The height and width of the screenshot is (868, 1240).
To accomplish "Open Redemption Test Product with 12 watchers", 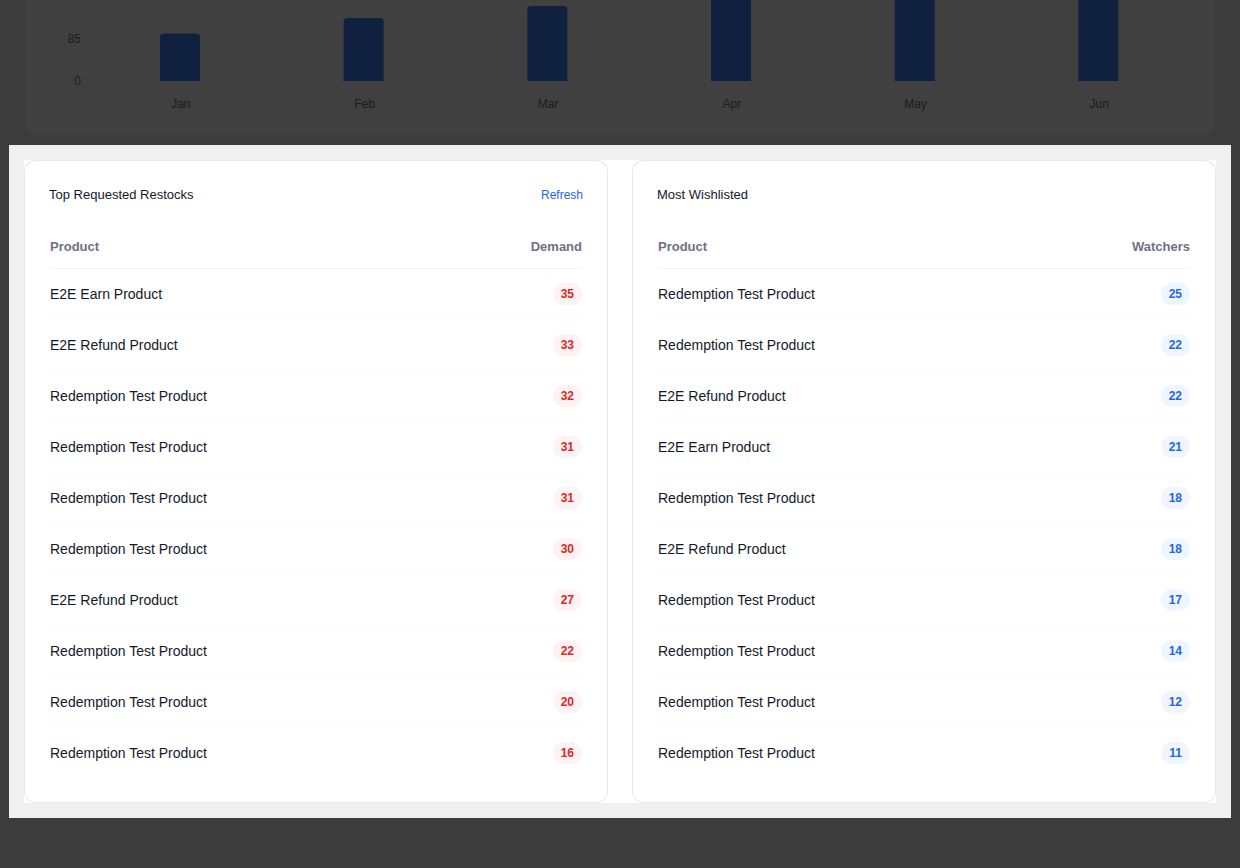I will coord(737,702).
